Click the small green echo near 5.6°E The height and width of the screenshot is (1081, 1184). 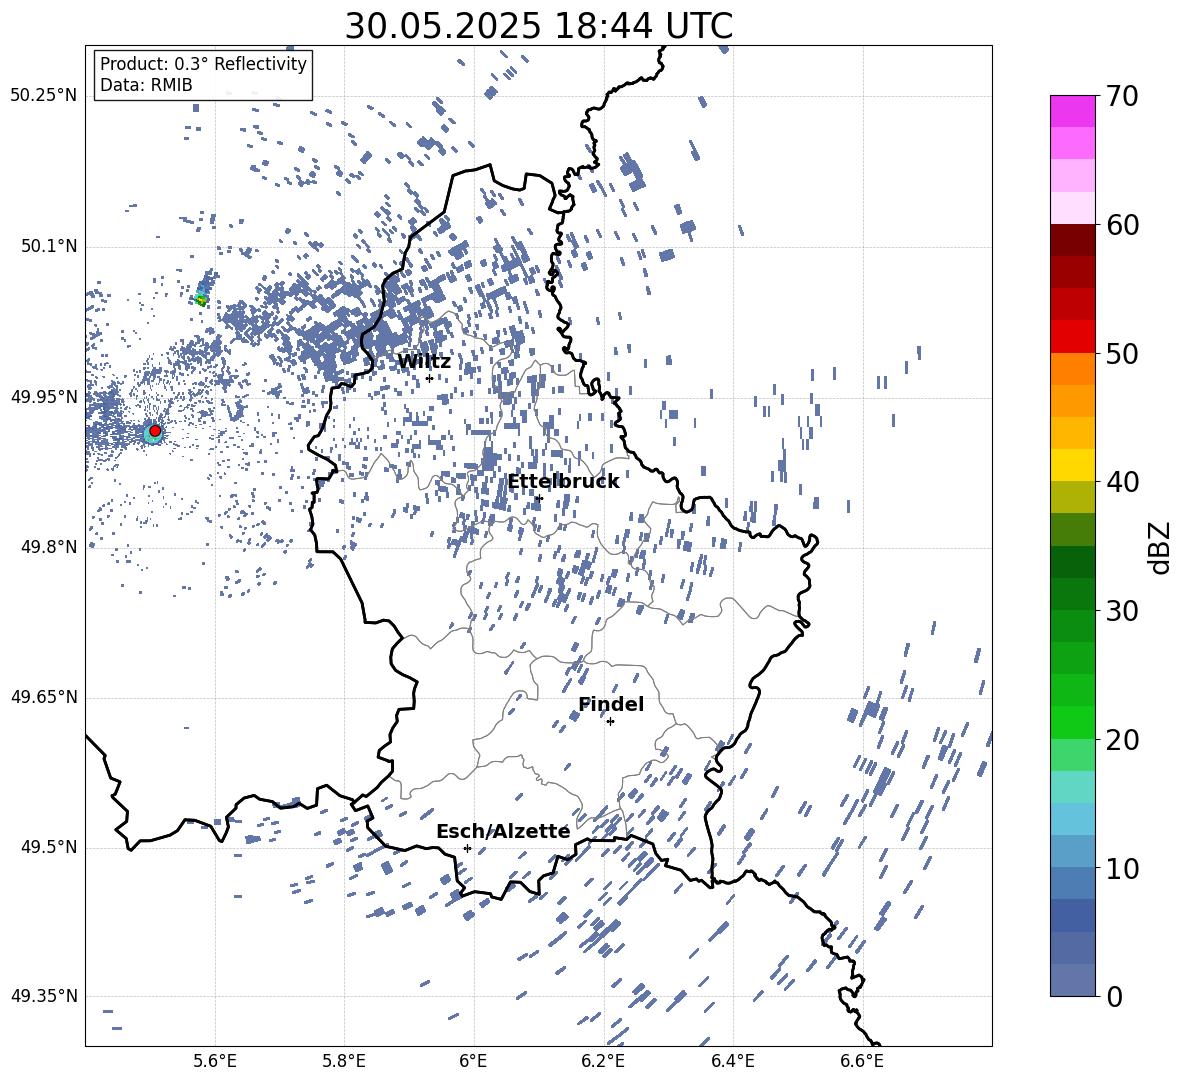coord(201,300)
